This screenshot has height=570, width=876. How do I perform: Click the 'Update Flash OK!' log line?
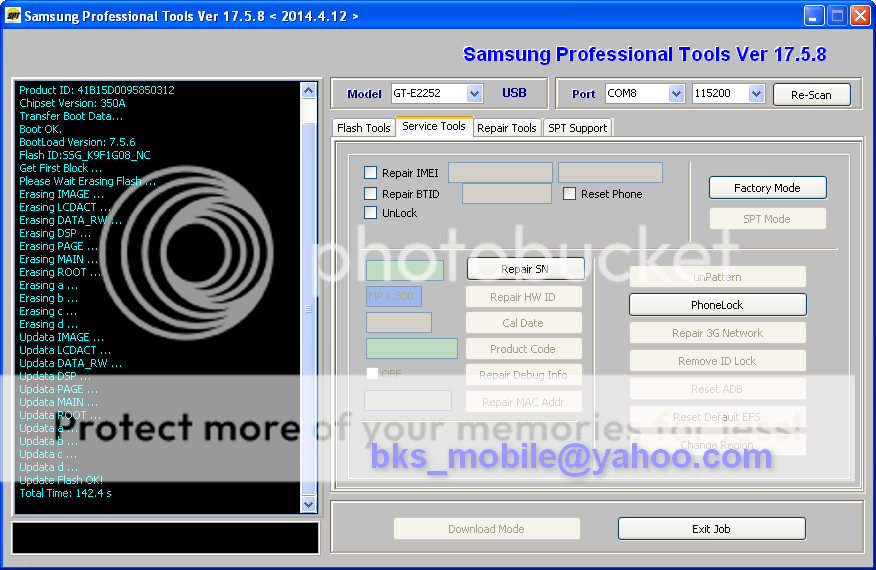click(61, 480)
